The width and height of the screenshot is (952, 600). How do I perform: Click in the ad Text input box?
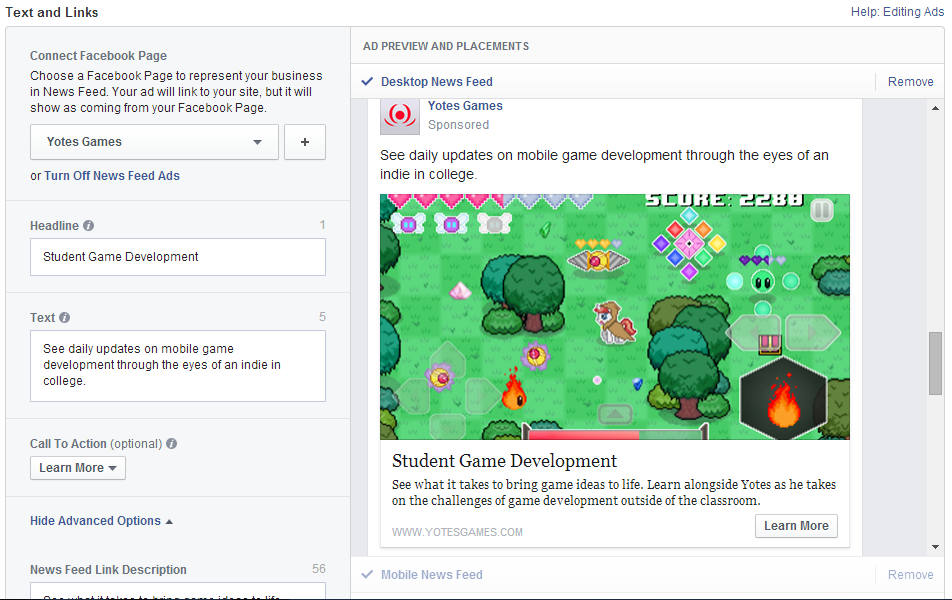pos(178,366)
